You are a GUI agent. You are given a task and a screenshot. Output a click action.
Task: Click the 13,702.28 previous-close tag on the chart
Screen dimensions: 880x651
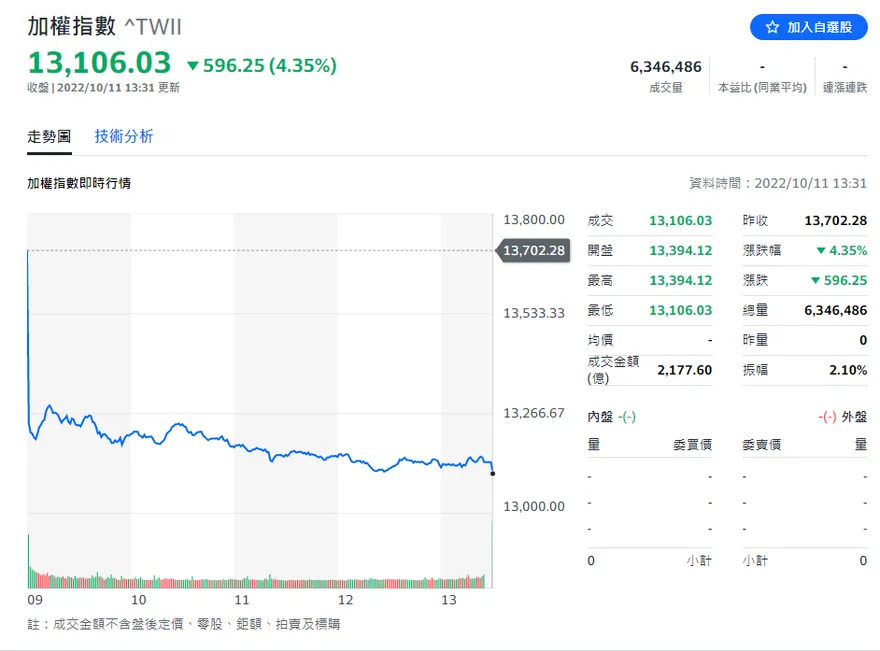pyautogui.click(x=533, y=250)
